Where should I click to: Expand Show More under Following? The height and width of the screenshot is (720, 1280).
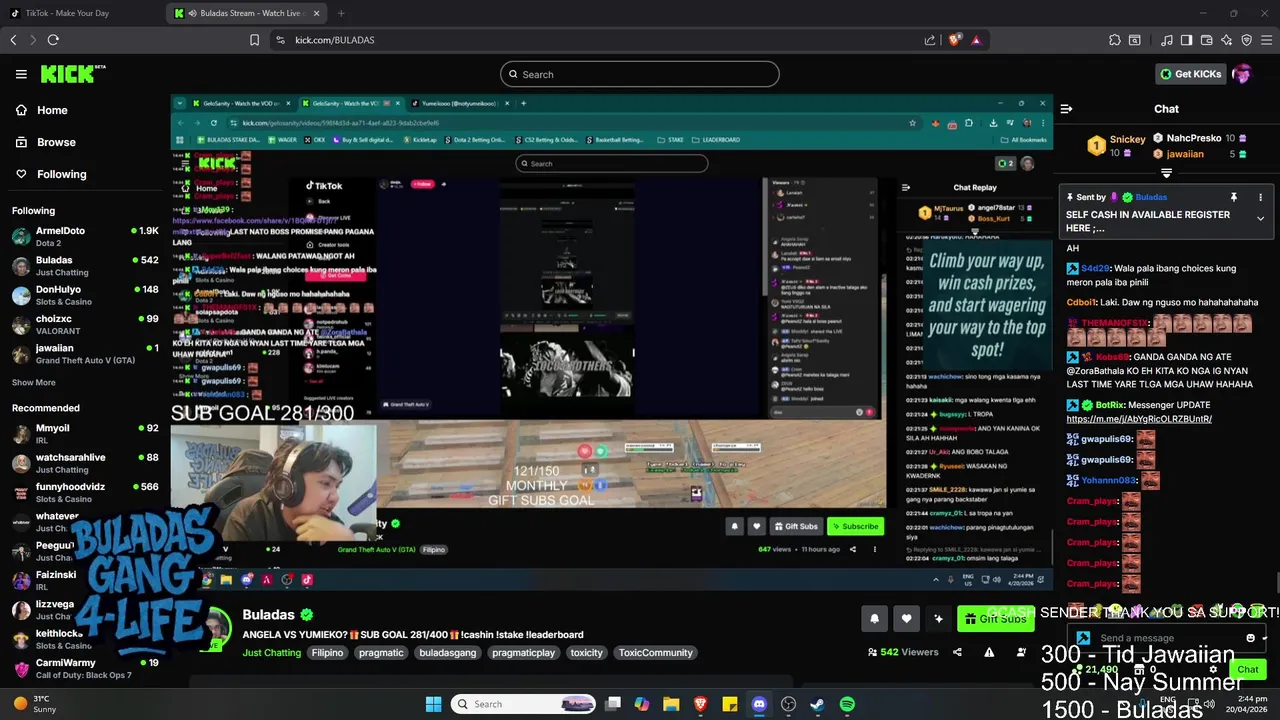[33, 382]
